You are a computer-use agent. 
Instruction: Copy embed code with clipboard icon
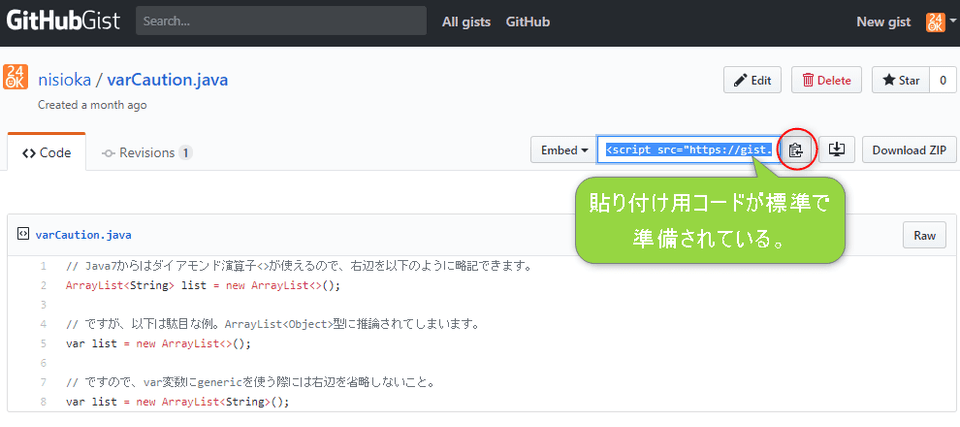796,150
